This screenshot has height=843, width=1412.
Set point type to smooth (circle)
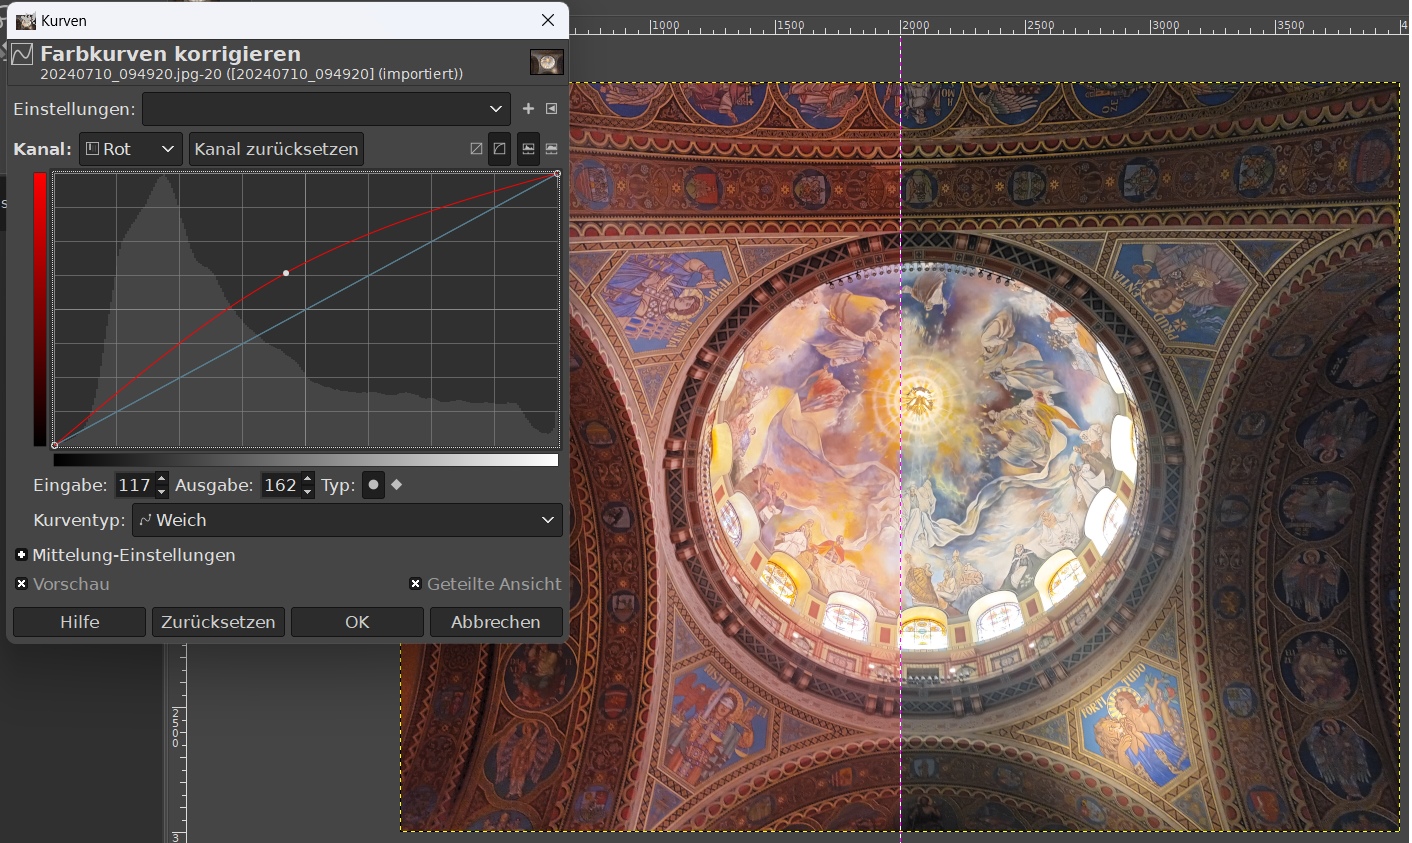[x=373, y=485]
